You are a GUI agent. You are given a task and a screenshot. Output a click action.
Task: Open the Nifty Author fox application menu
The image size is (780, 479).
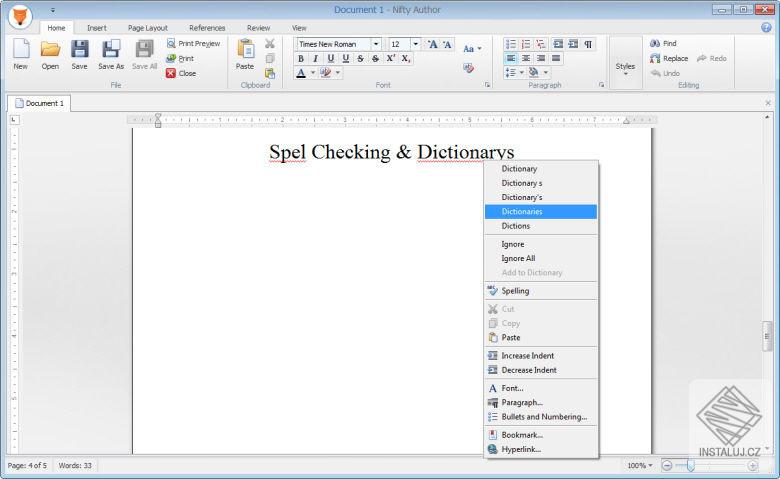(20, 16)
